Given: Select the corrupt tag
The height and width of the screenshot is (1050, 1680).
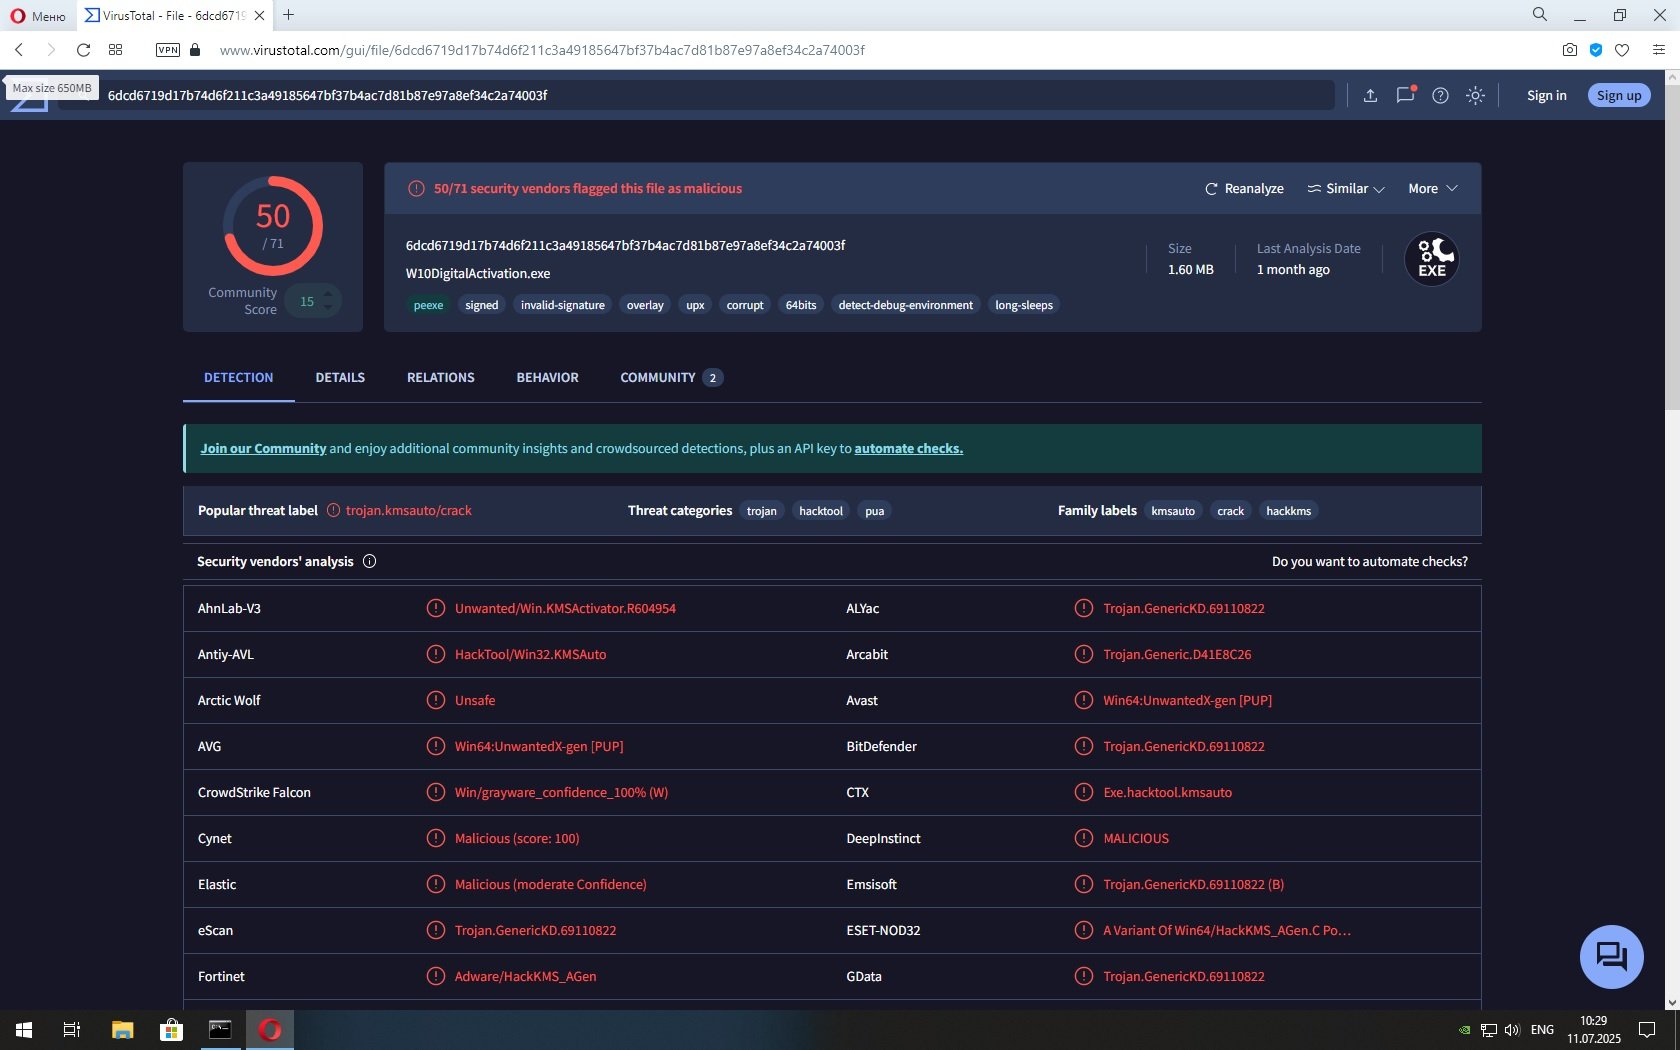Looking at the screenshot, I should 745,305.
